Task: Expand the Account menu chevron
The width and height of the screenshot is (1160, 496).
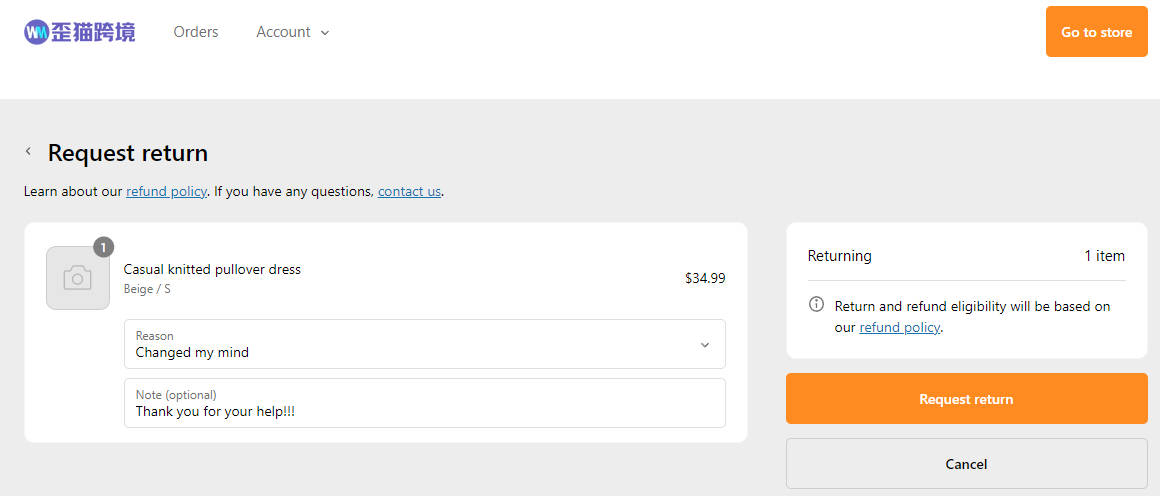Action: click(324, 33)
